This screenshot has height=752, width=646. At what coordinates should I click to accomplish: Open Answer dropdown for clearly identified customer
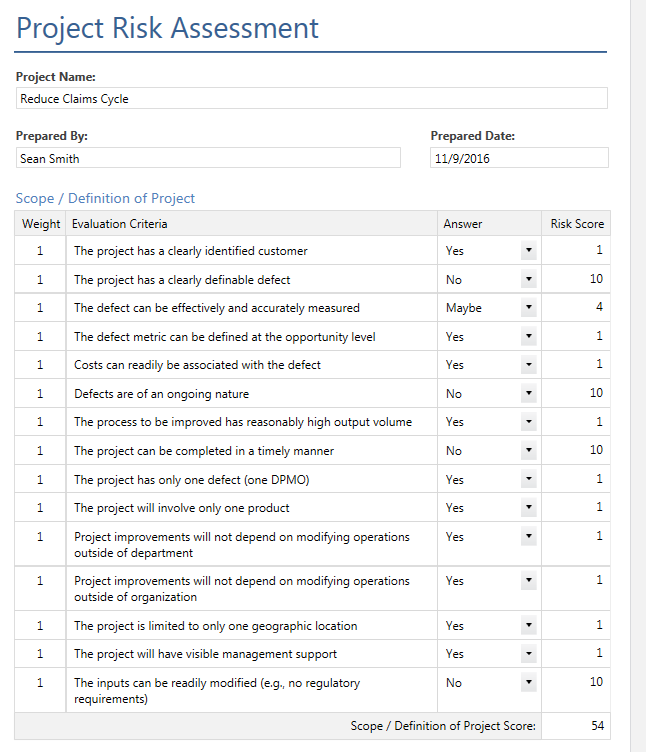(528, 251)
